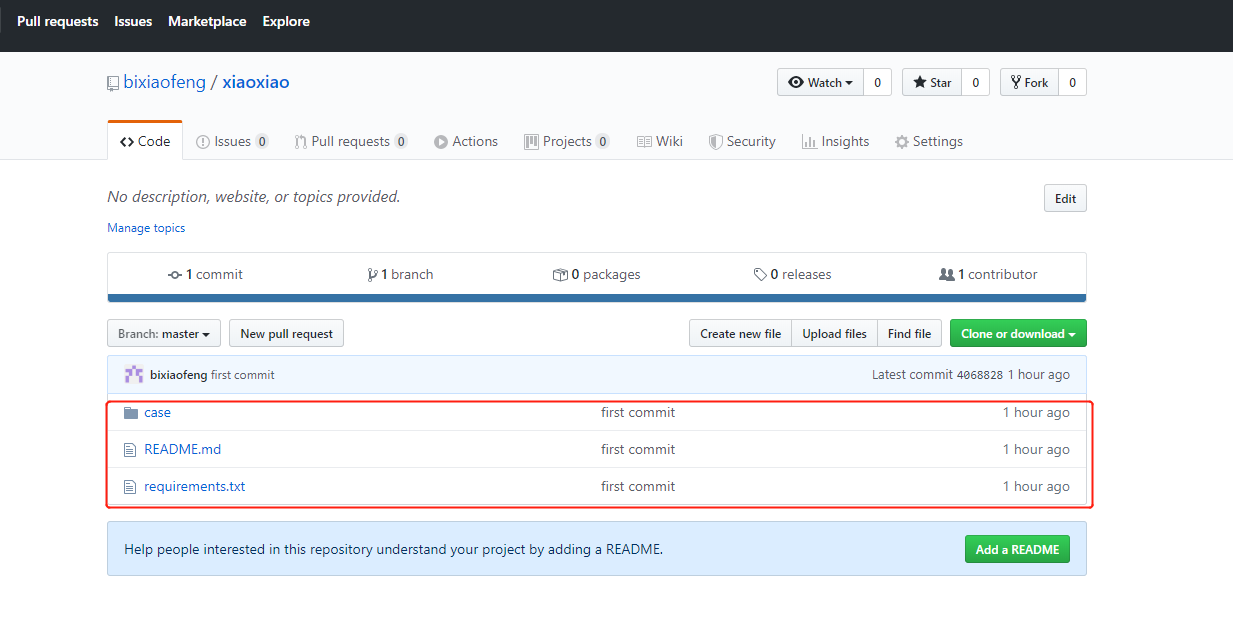The width and height of the screenshot is (1233, 617).
Task: Click the Manage topics link
Action: [x=146, y=228]
